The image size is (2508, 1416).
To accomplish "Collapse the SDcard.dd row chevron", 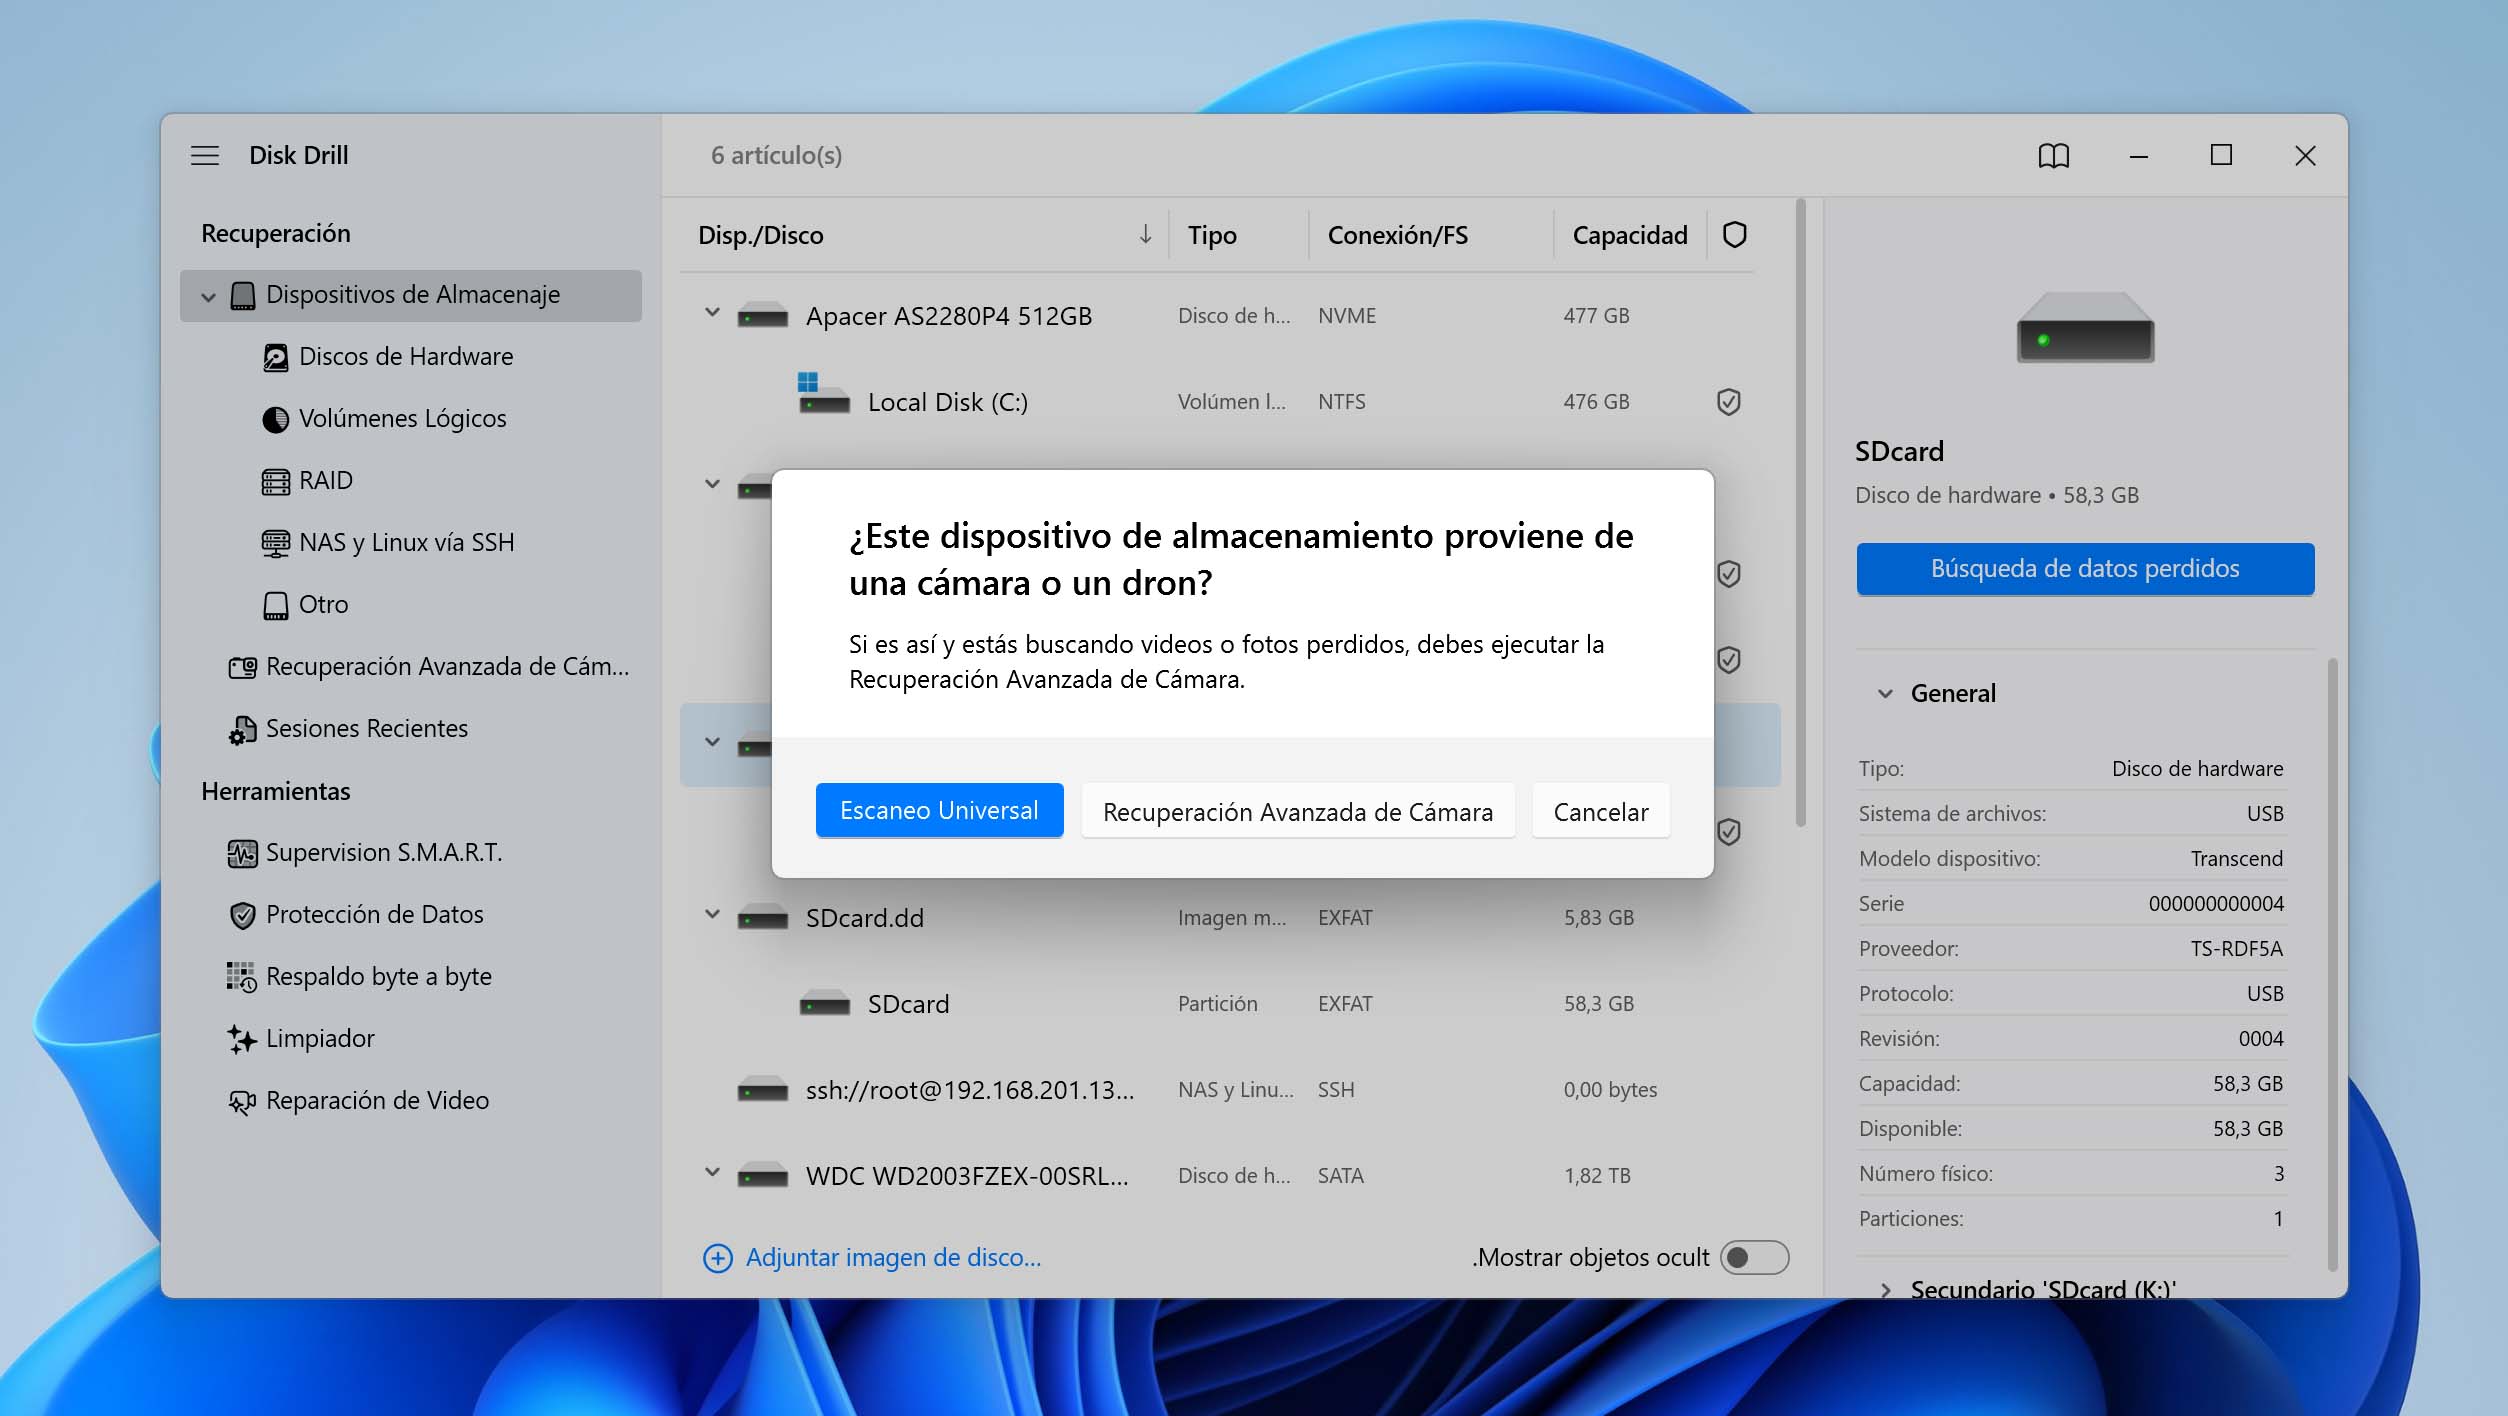I will pos(712,915).
